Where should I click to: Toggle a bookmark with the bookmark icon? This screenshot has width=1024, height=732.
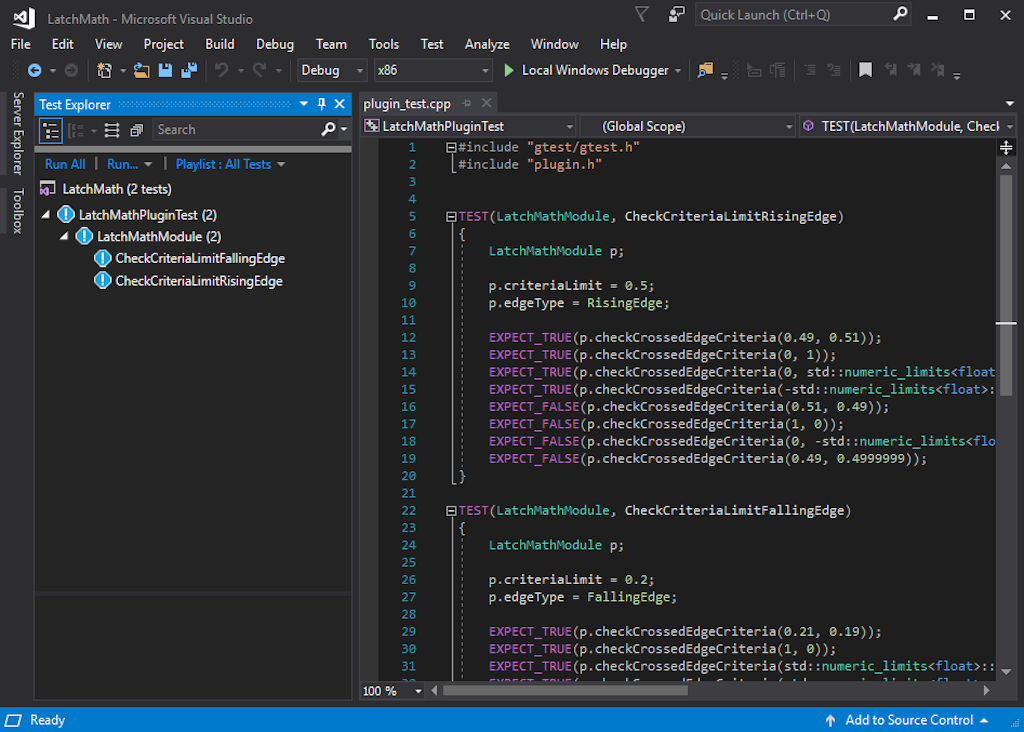865,70
